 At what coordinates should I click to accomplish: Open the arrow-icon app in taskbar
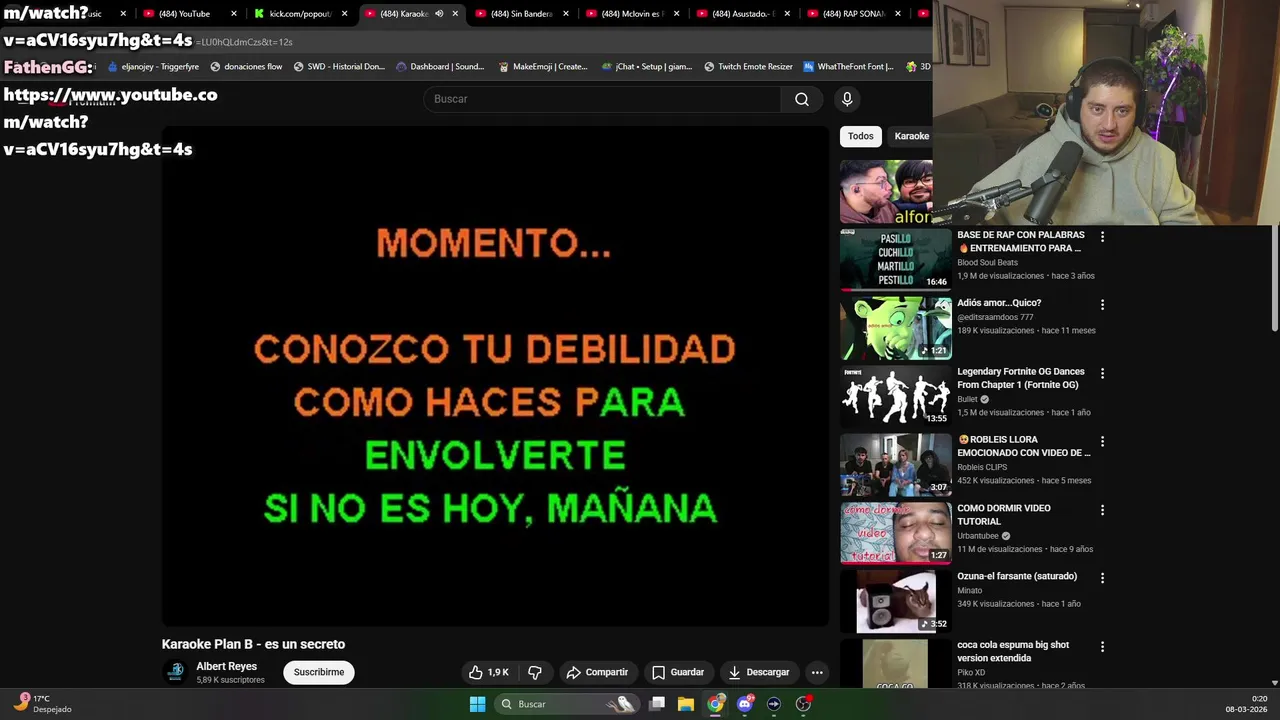click(773, 704)
